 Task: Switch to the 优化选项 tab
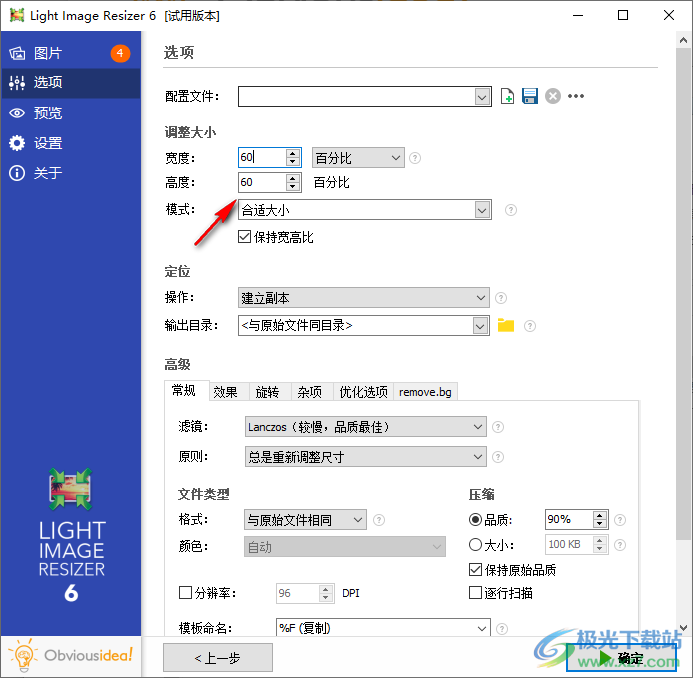[363, 392]
